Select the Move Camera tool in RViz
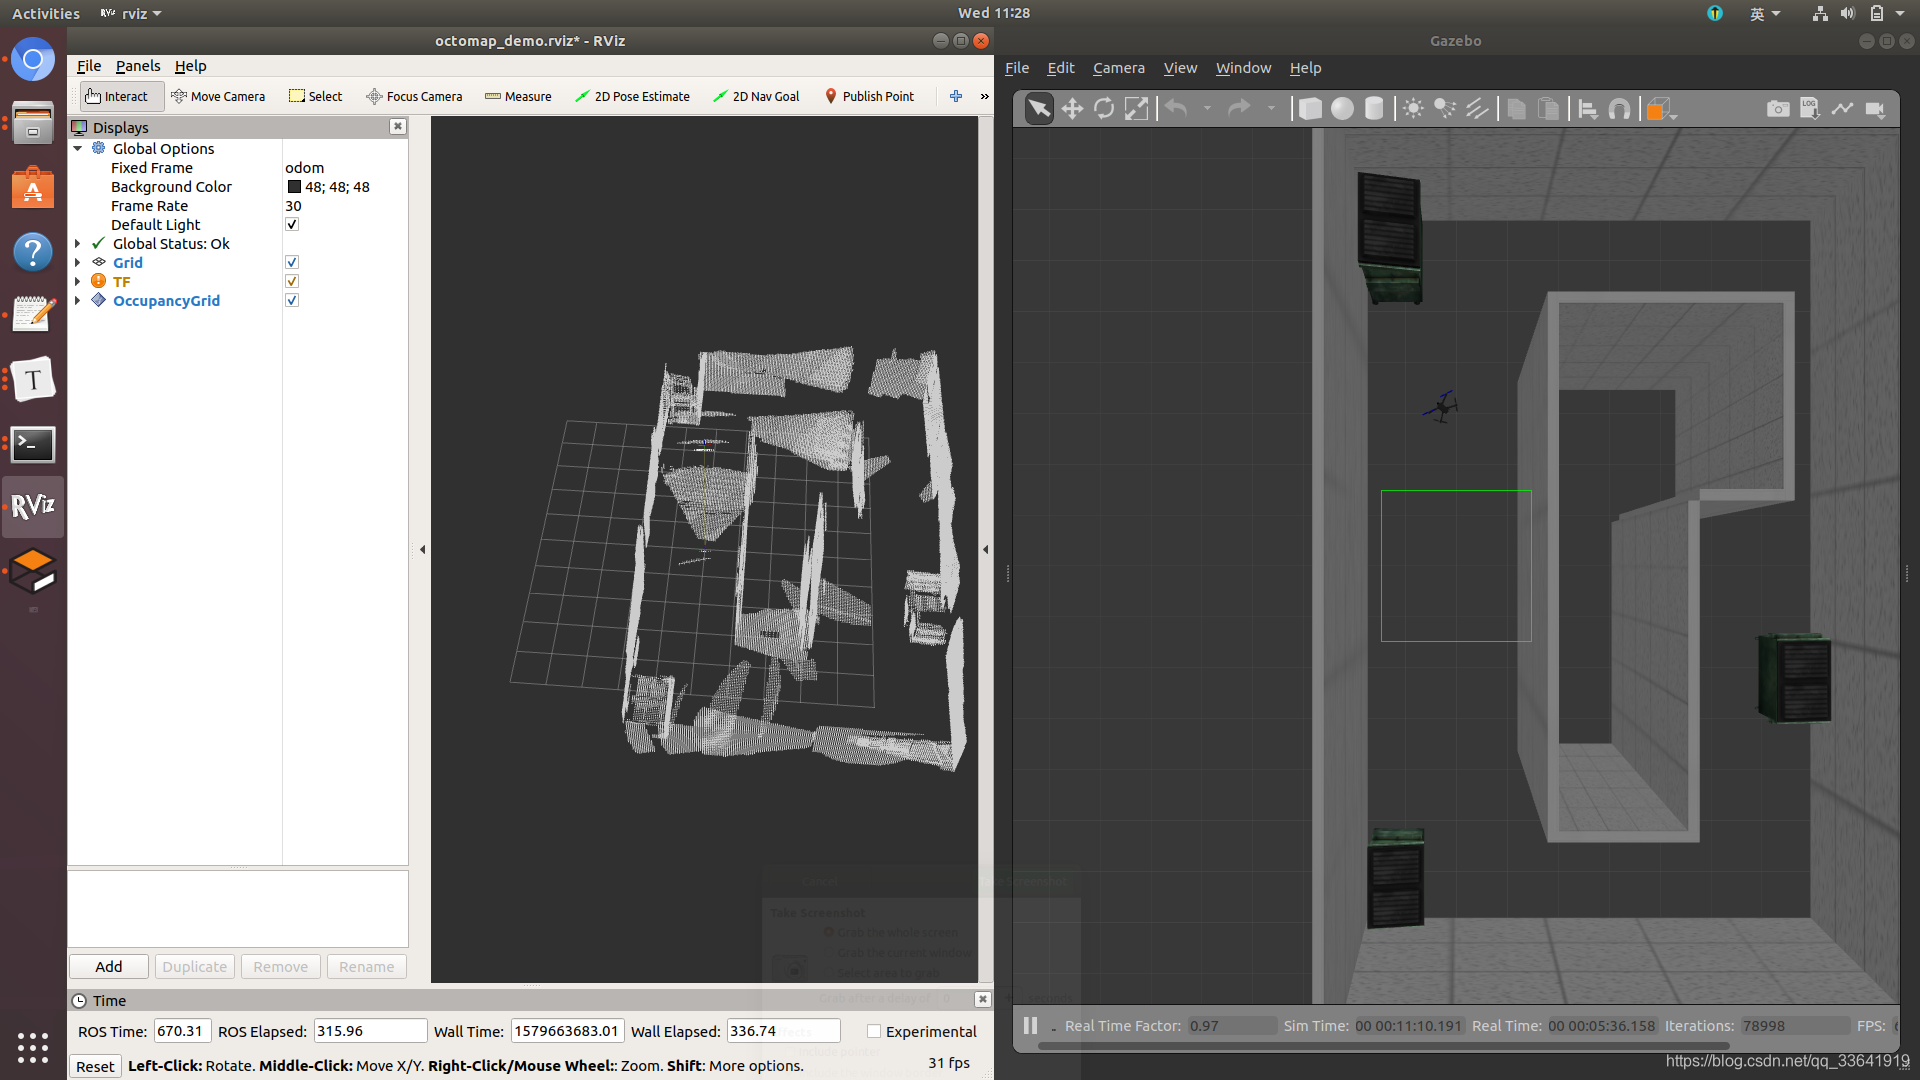 point(218,97)
